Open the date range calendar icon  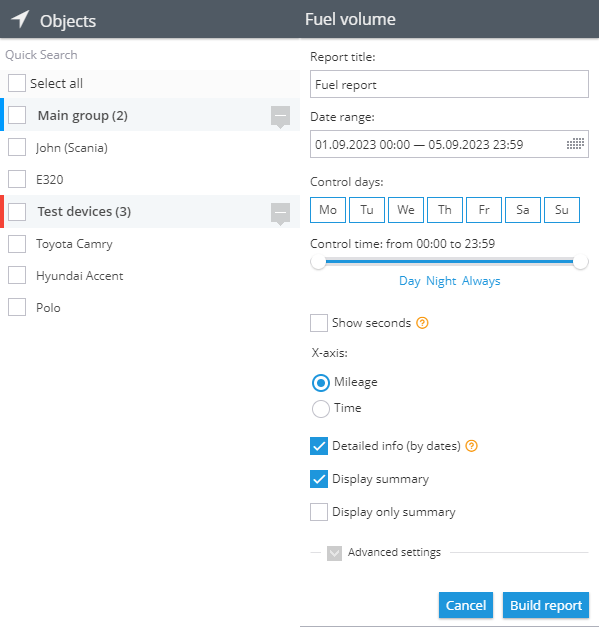click(575, 144)
